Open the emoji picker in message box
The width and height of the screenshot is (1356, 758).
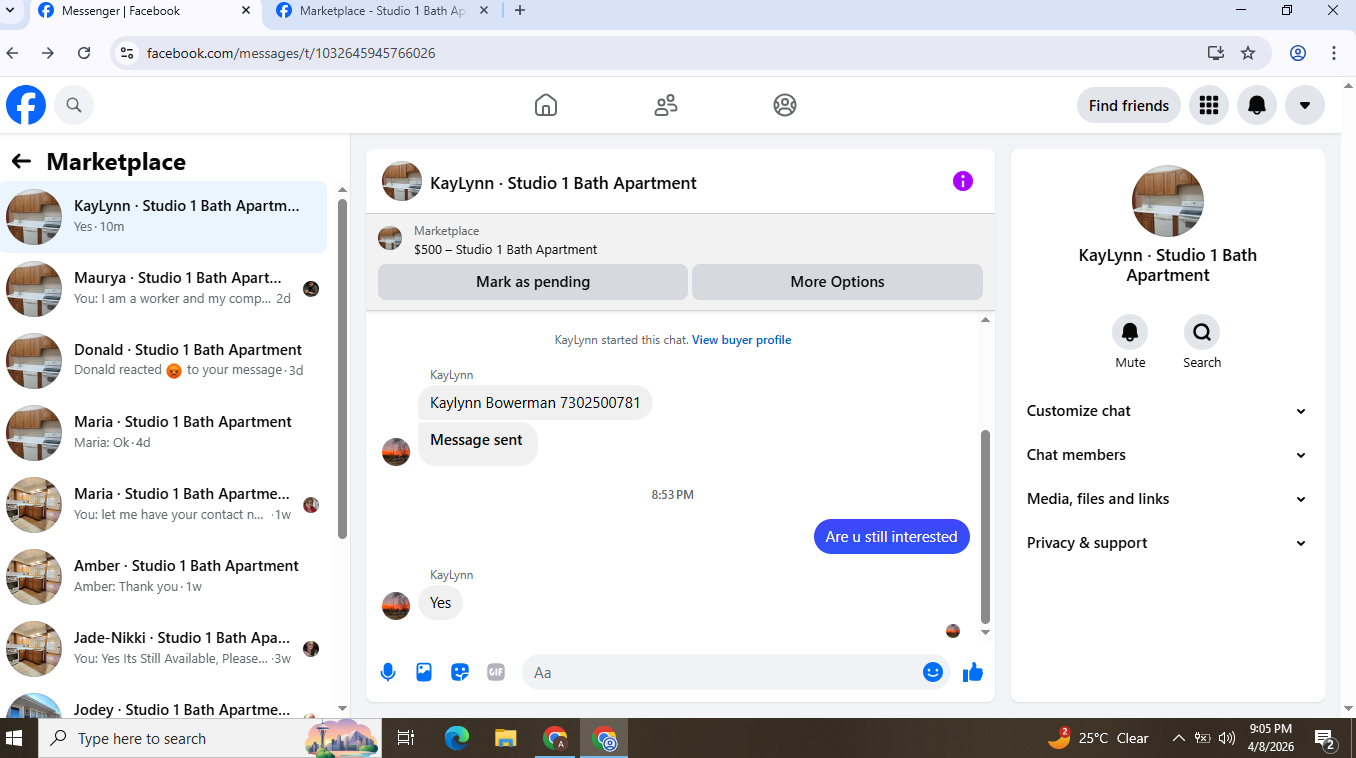[x=933, y=672]
